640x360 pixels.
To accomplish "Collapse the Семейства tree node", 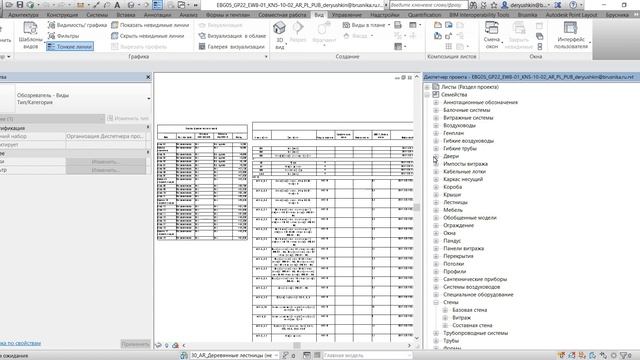I will [x=427, y=95].
